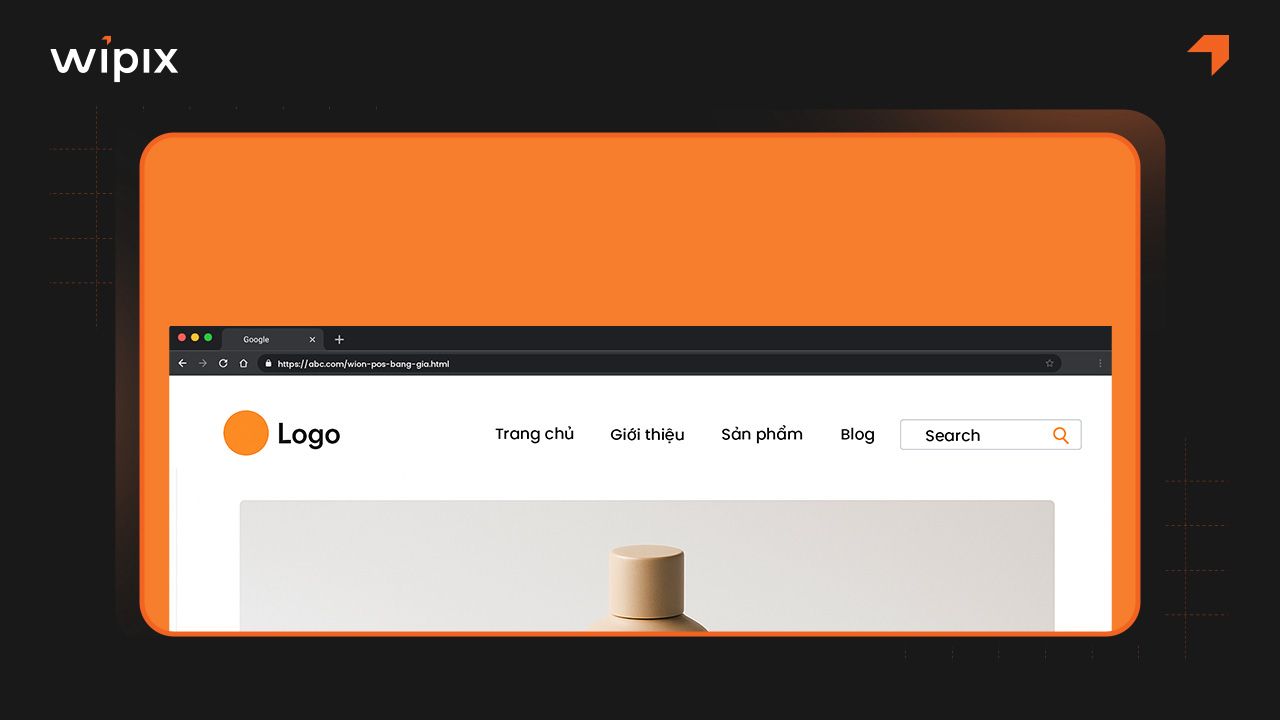1280x720 pixels.
Task: Reload the page with the refresh icon
Action: 223,363
